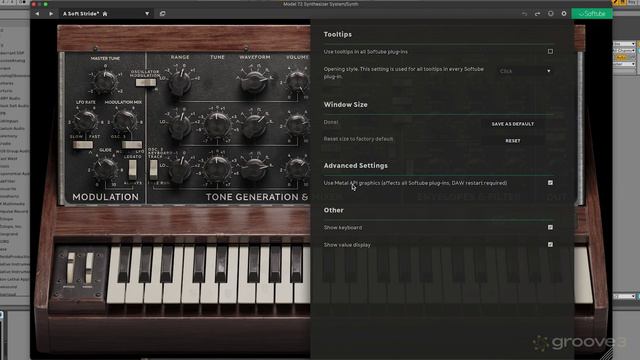
Task: Open the 'A Soft Stride' preset name menu
Action: [x=85, y=14]
